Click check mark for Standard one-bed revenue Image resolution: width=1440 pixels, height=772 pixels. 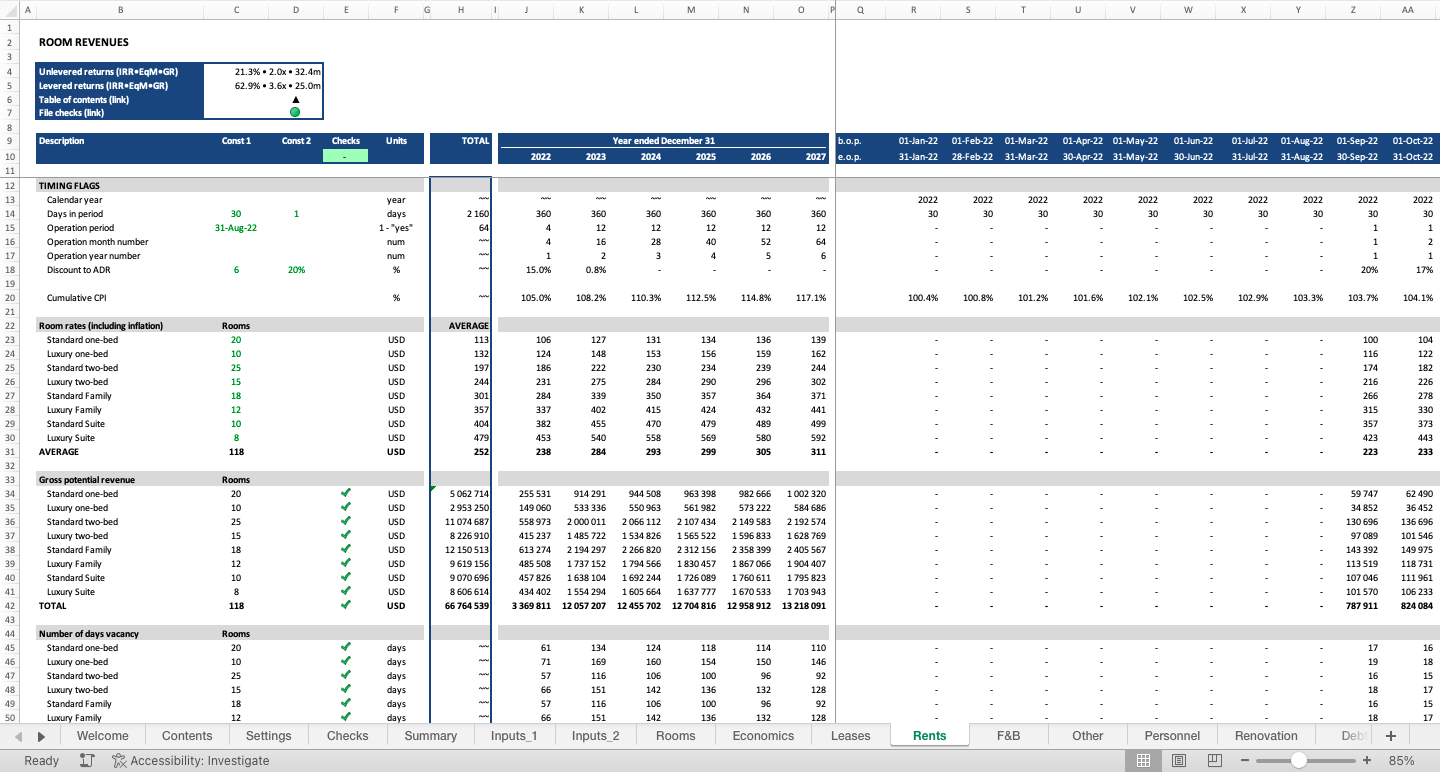click(x=346, y=494)
